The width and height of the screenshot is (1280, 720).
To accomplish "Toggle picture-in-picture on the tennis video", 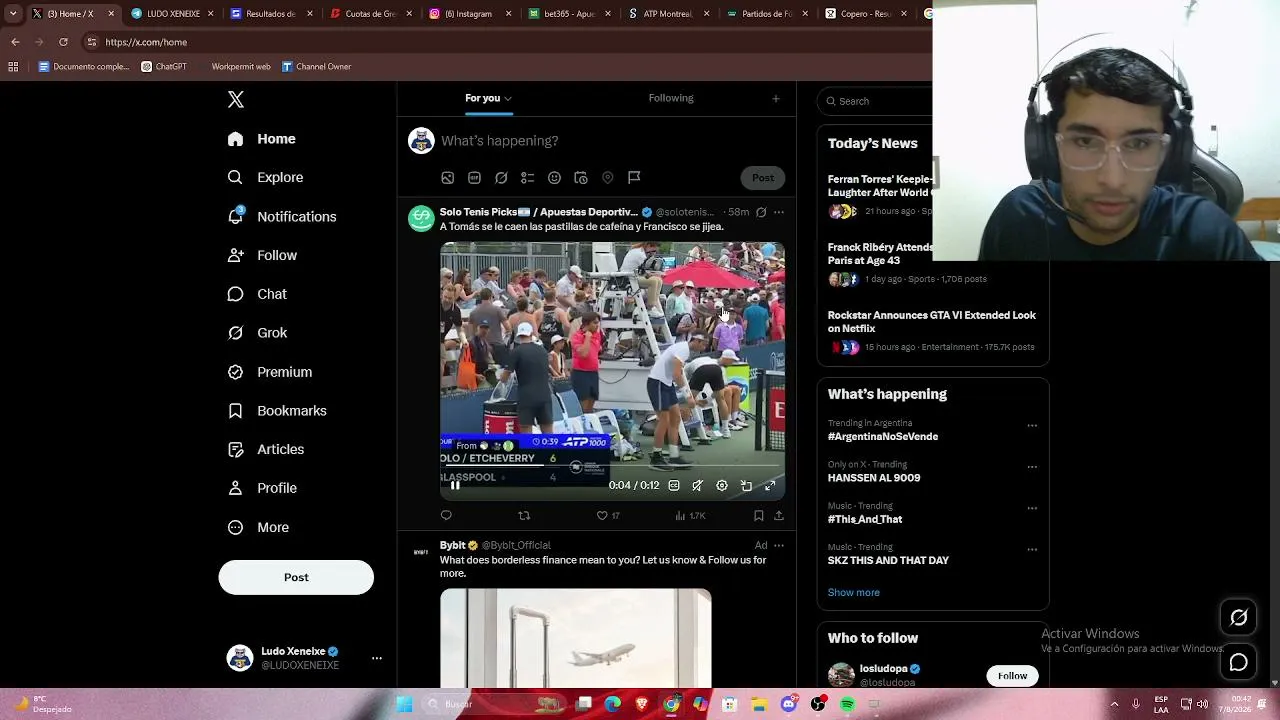I will 746,486.
